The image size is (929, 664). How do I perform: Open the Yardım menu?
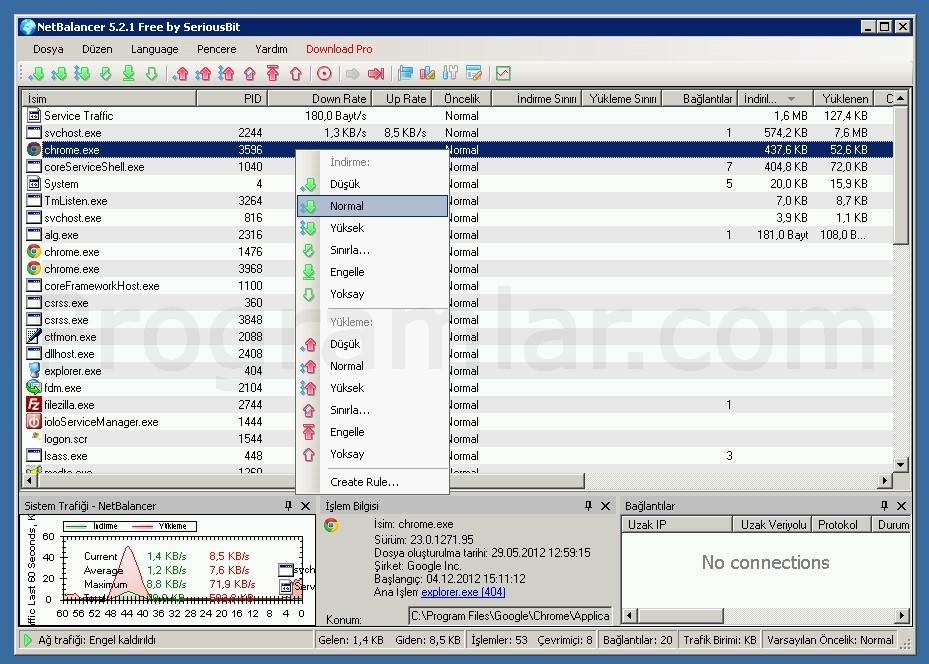(271, 49)
